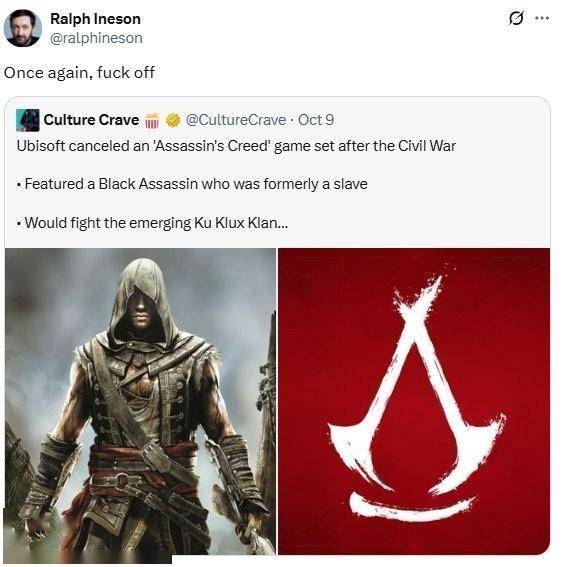
Task: Click the @ralphineson handle
Action: [x=96, y=38]
